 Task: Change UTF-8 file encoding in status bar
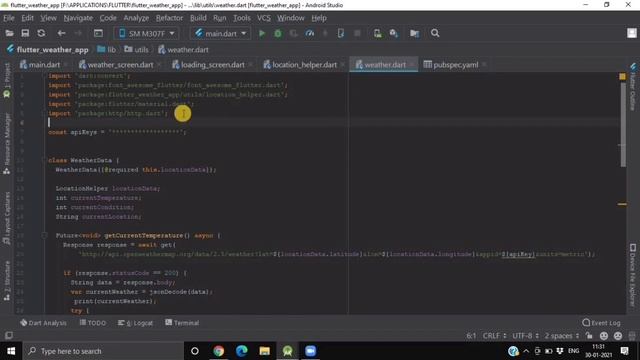tap(525, 336)
